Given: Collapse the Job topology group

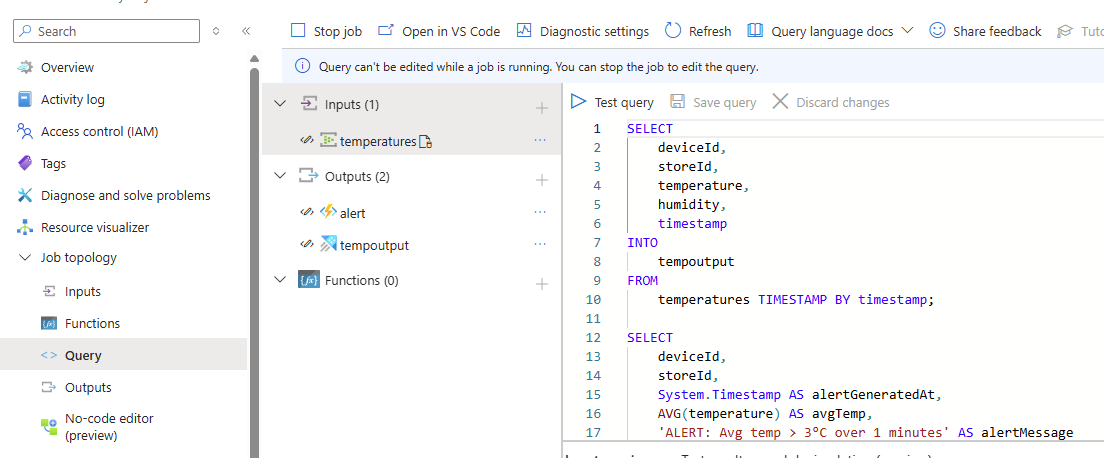Looking at the screenshot, I should [25, 258].
